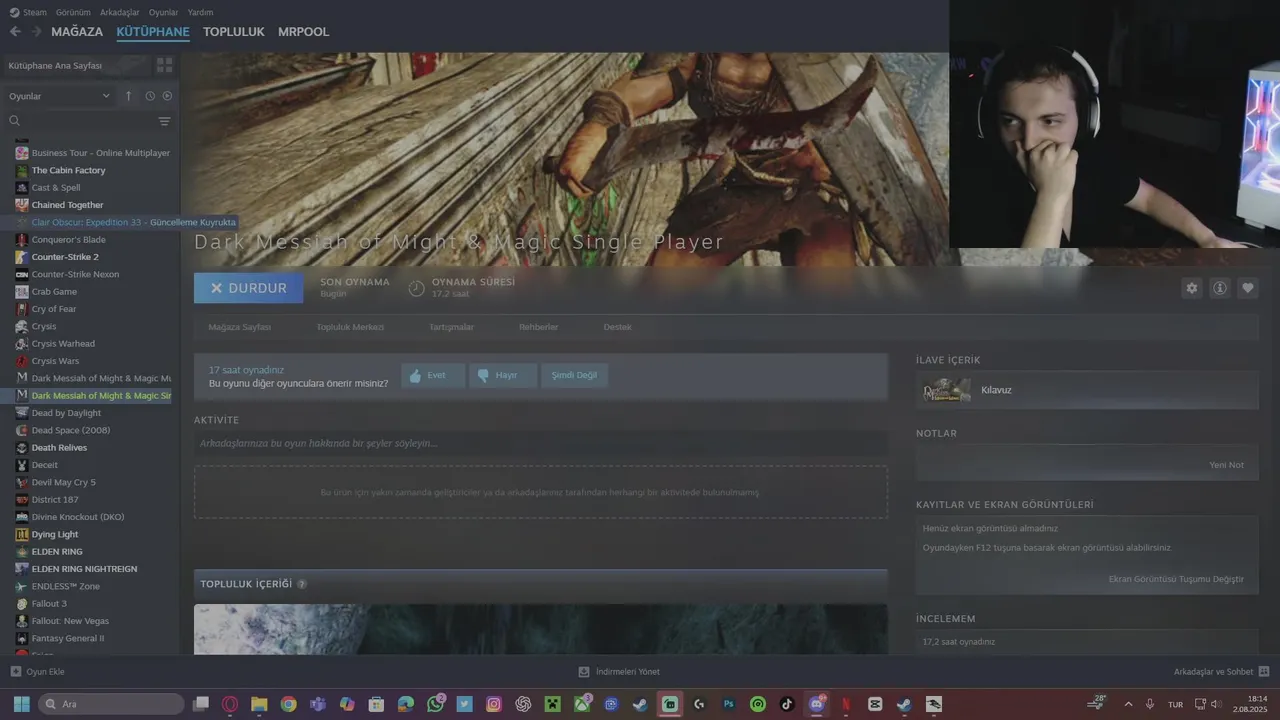
Task: Click activity text input field
Action: [540, 443]
